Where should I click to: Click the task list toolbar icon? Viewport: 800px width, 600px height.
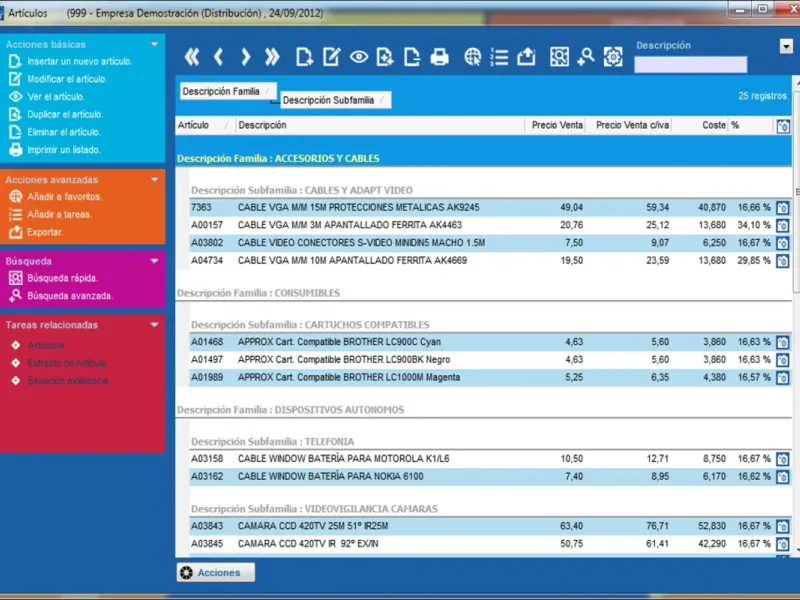coord(499,57)
